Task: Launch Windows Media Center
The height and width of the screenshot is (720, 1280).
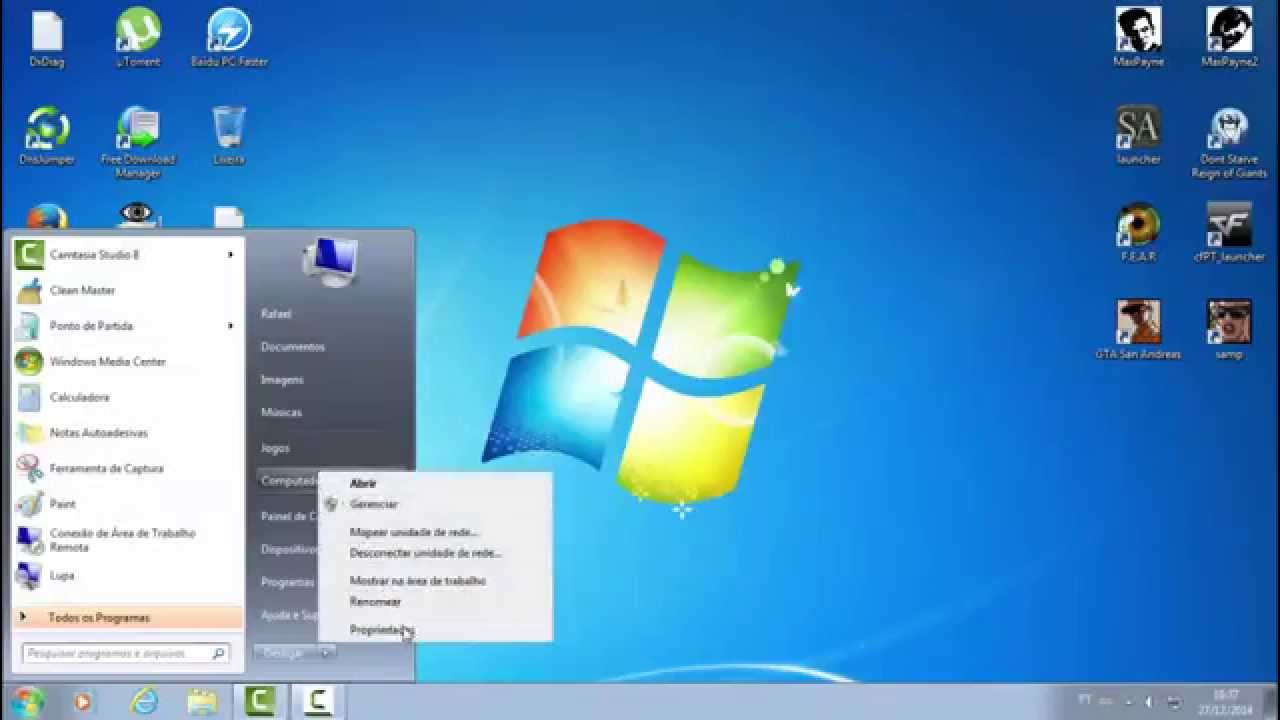Action: point(128,361)
